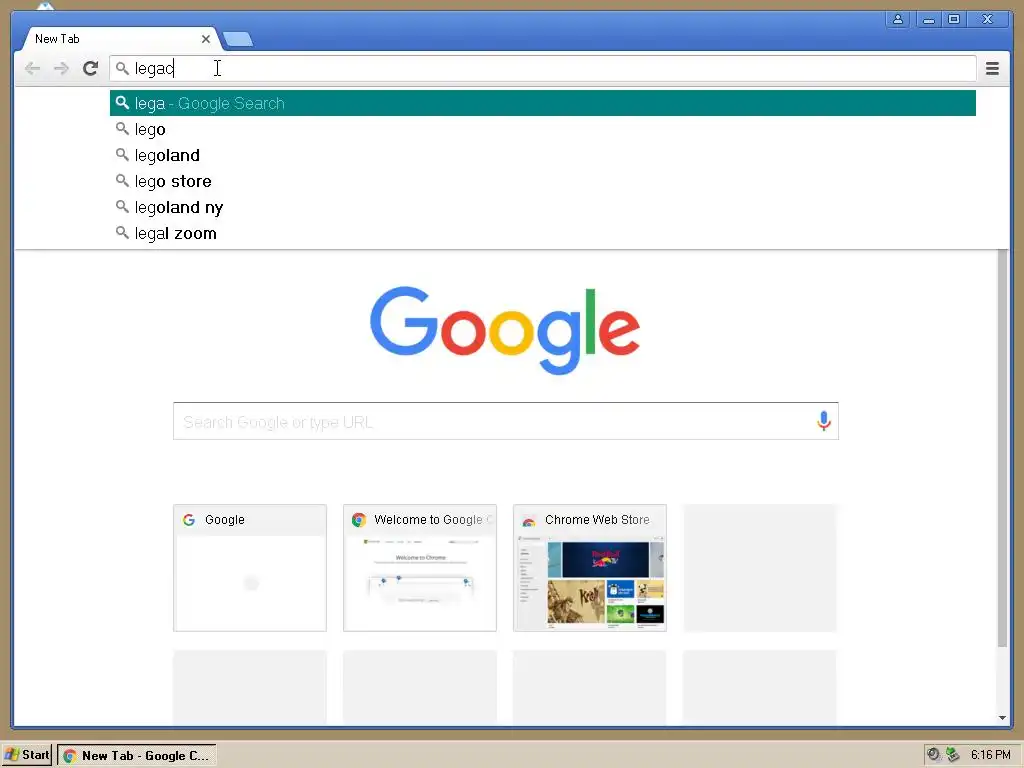Choose the 'lego store' suggestion
The image size is (1024, 768).
tap(542, 182)
